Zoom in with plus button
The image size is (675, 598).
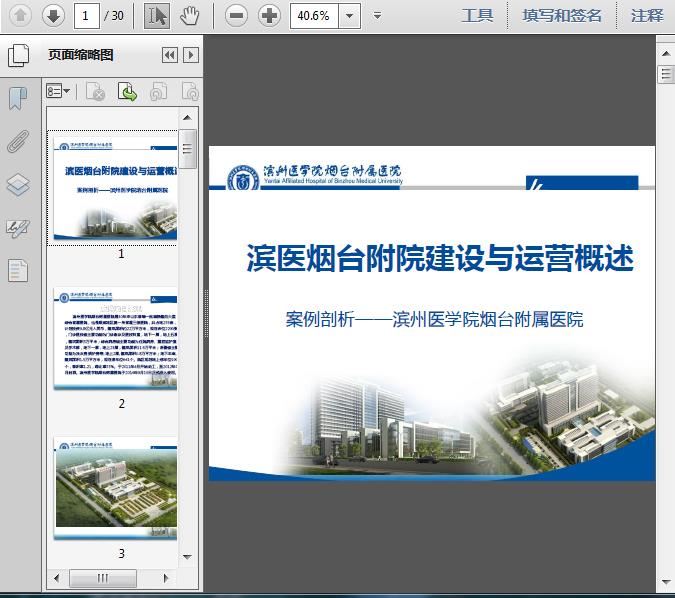[269, 16]
